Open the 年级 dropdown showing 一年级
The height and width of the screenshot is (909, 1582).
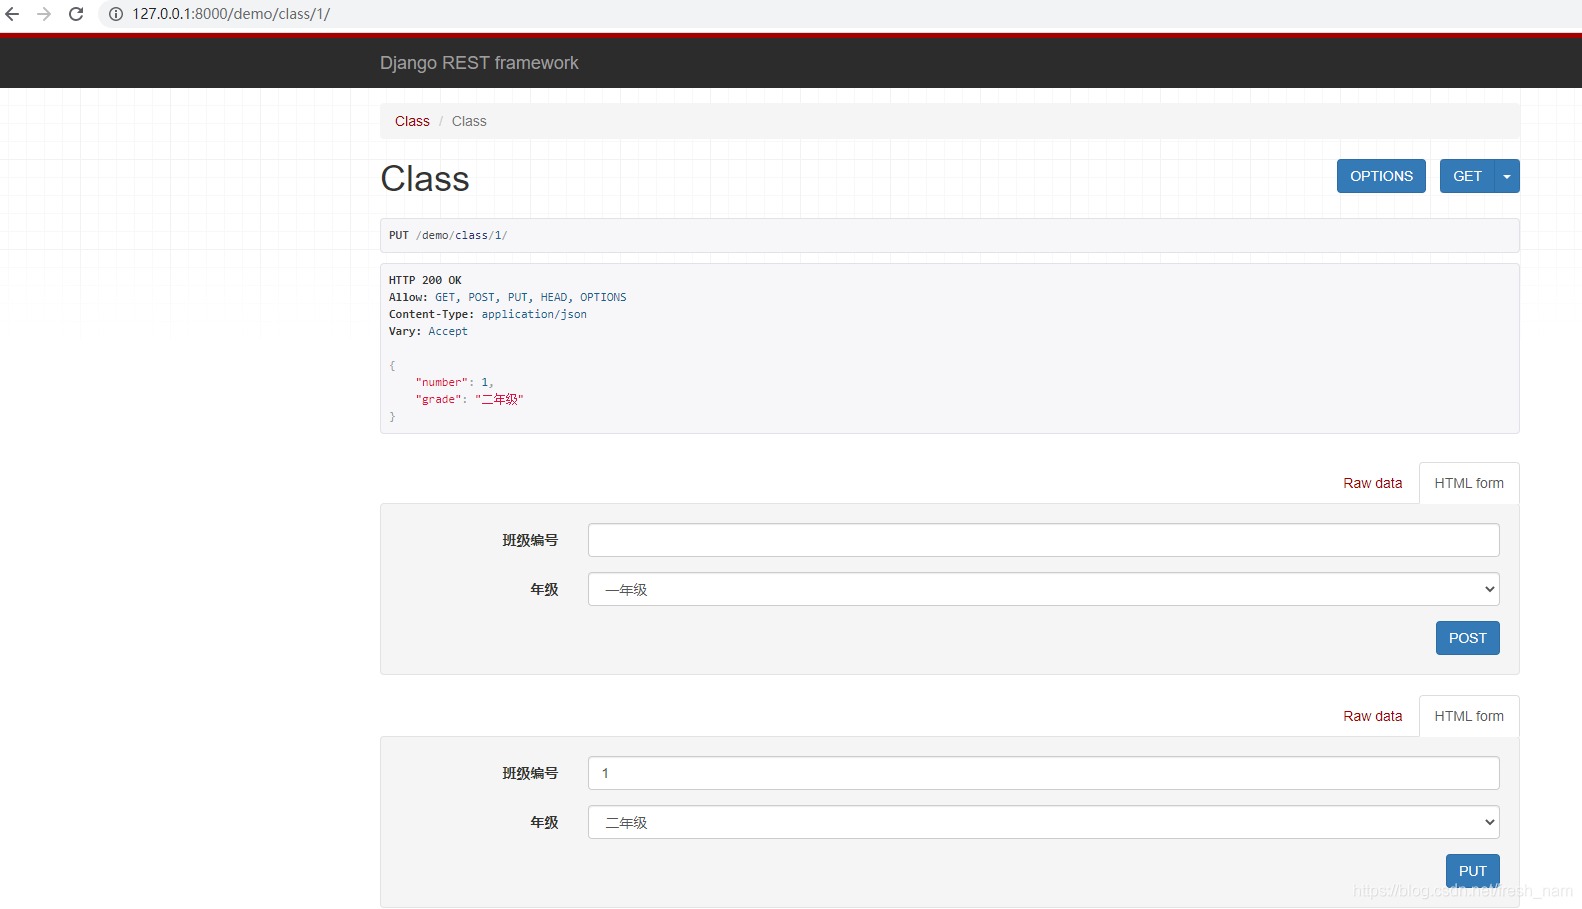(x=1043, y=589)
